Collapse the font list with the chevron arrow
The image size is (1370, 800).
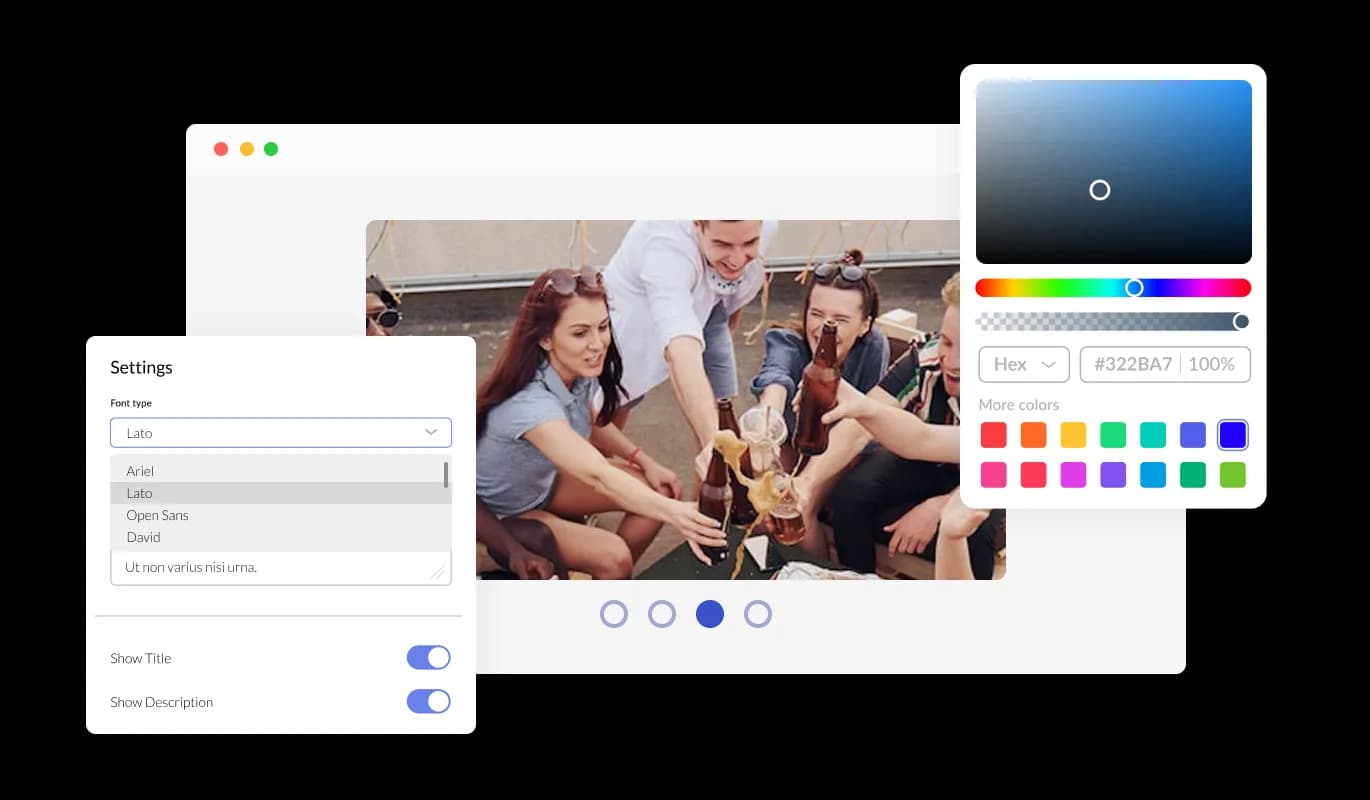(431, 432)
